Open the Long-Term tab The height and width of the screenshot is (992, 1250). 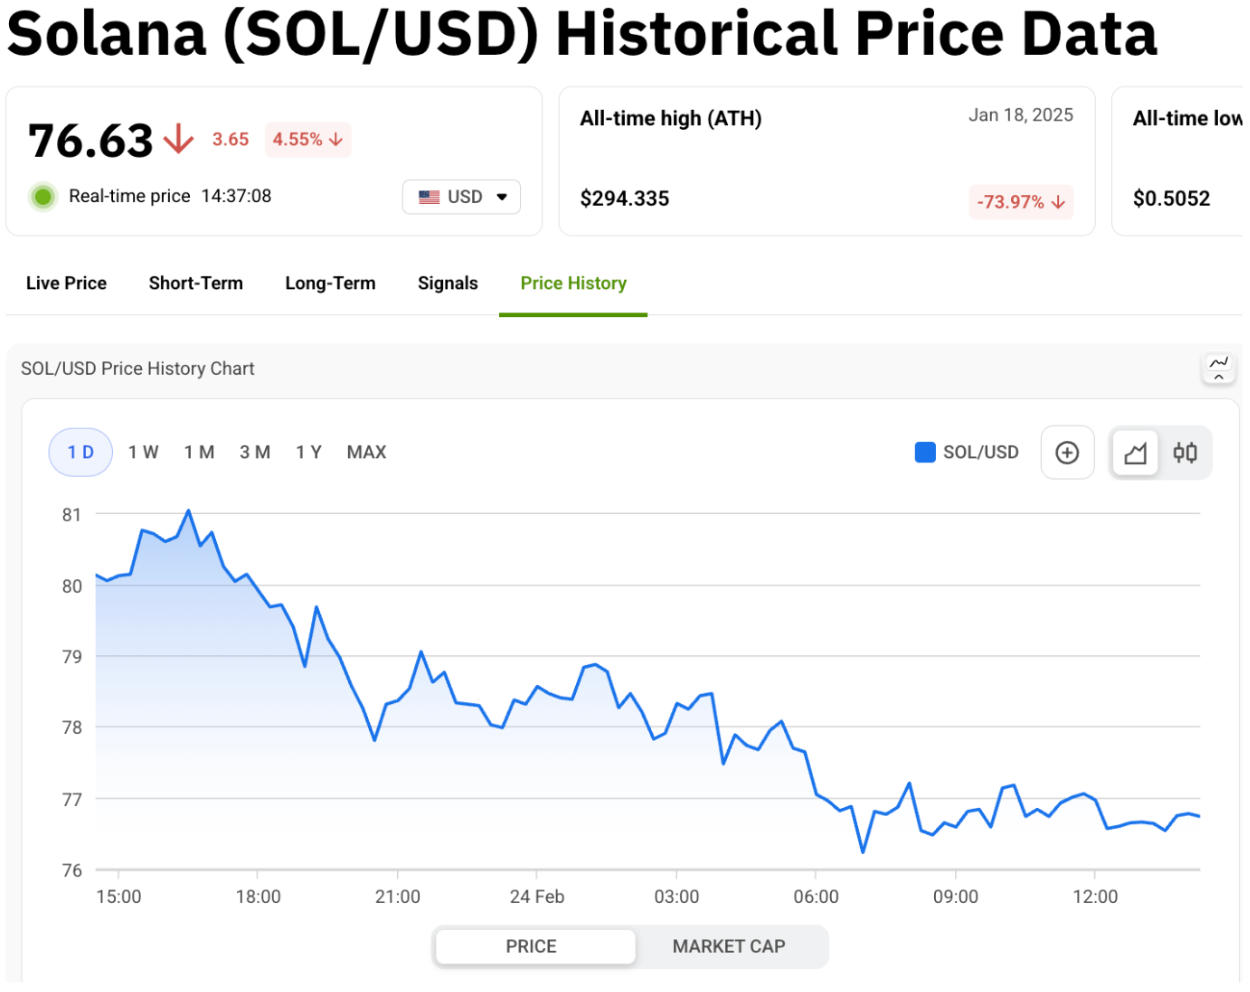click(330, 283)
